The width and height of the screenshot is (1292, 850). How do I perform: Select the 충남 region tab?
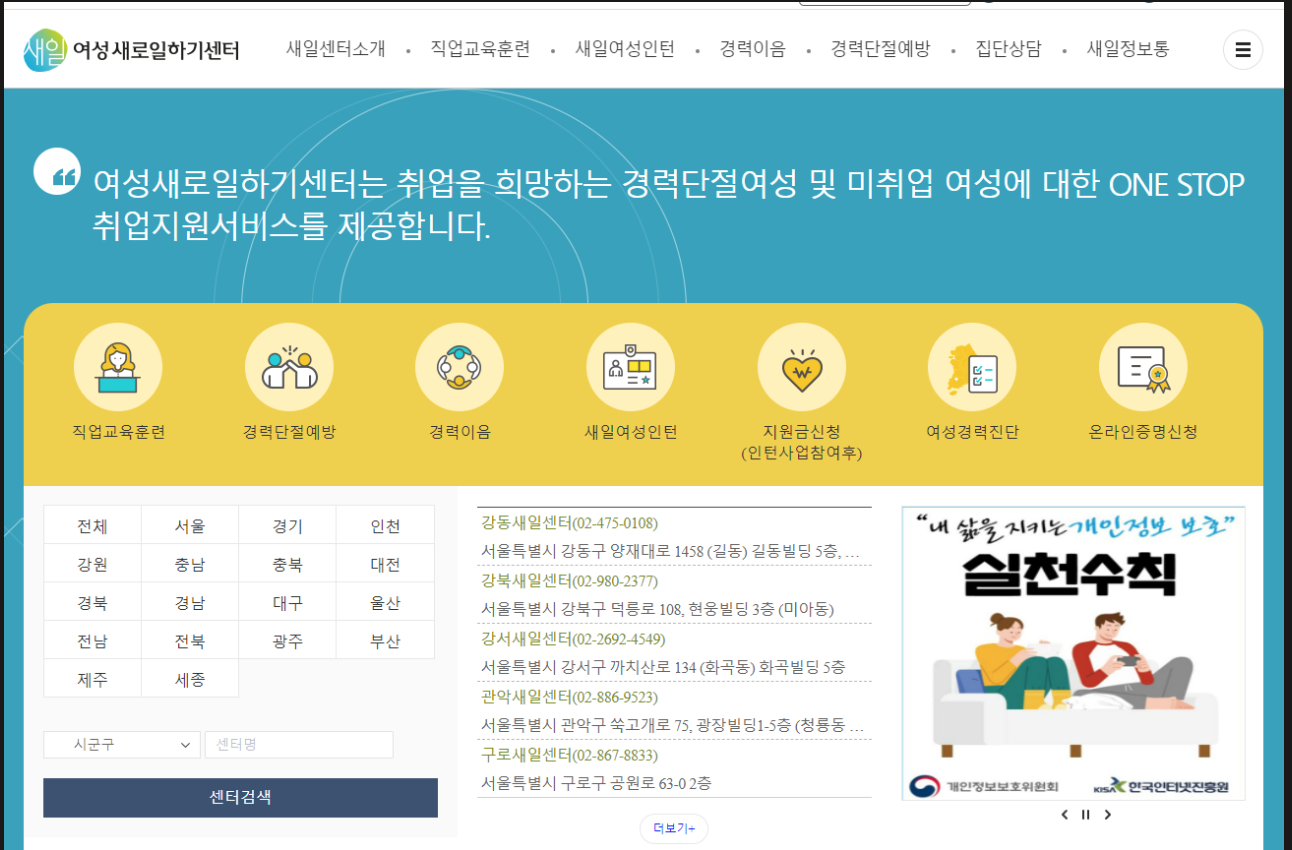click(x=190, y=564)
